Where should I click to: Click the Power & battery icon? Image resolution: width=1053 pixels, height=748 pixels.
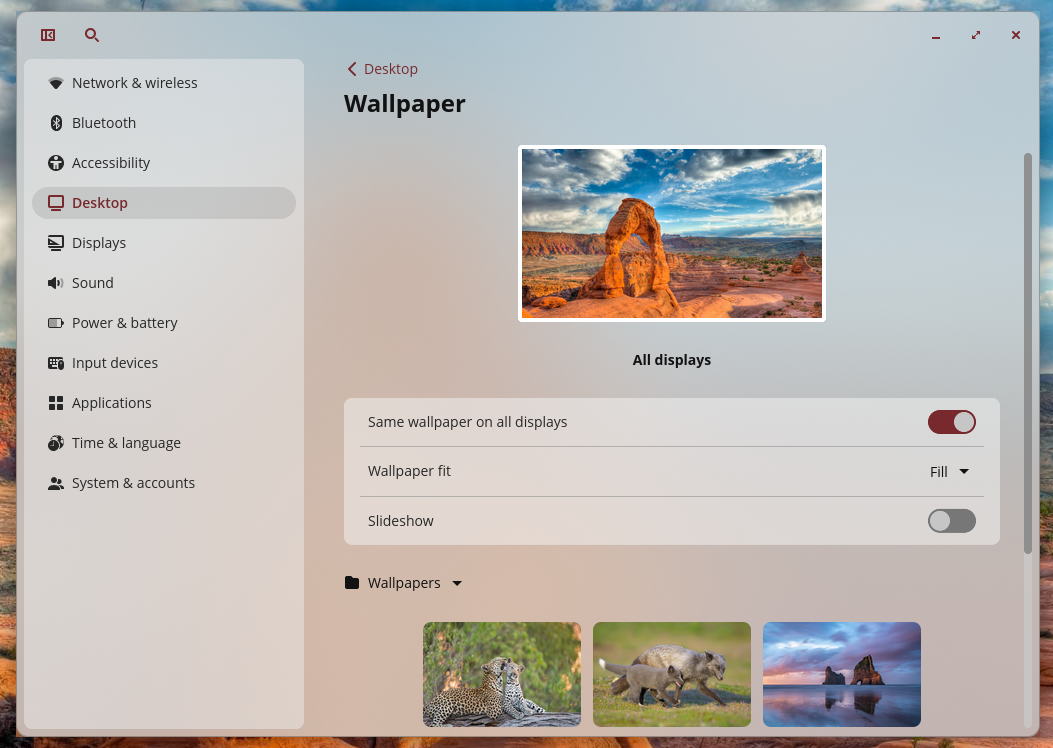(x=56, y=323)
